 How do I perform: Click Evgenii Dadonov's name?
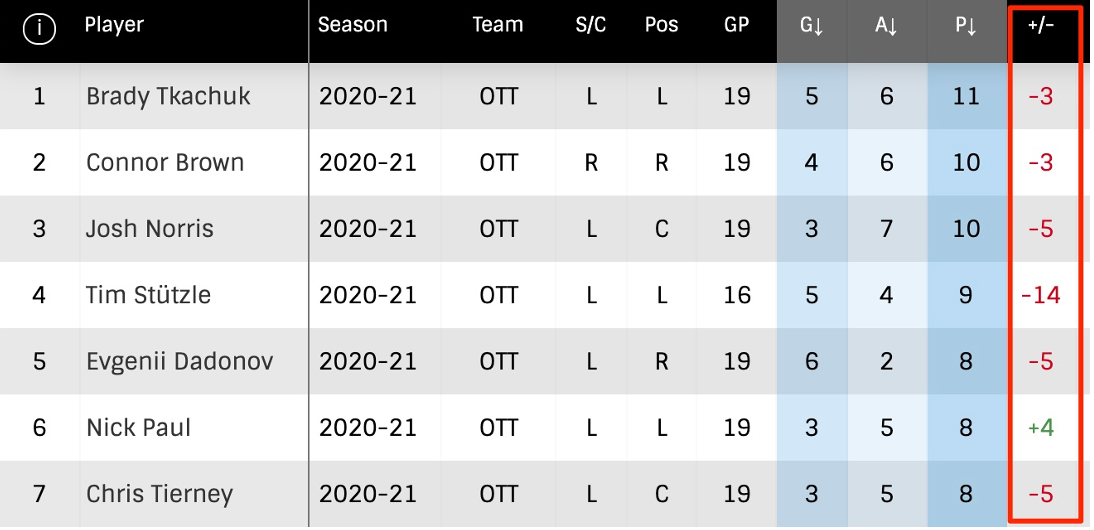pyautogui.click(x=179, y=361)
